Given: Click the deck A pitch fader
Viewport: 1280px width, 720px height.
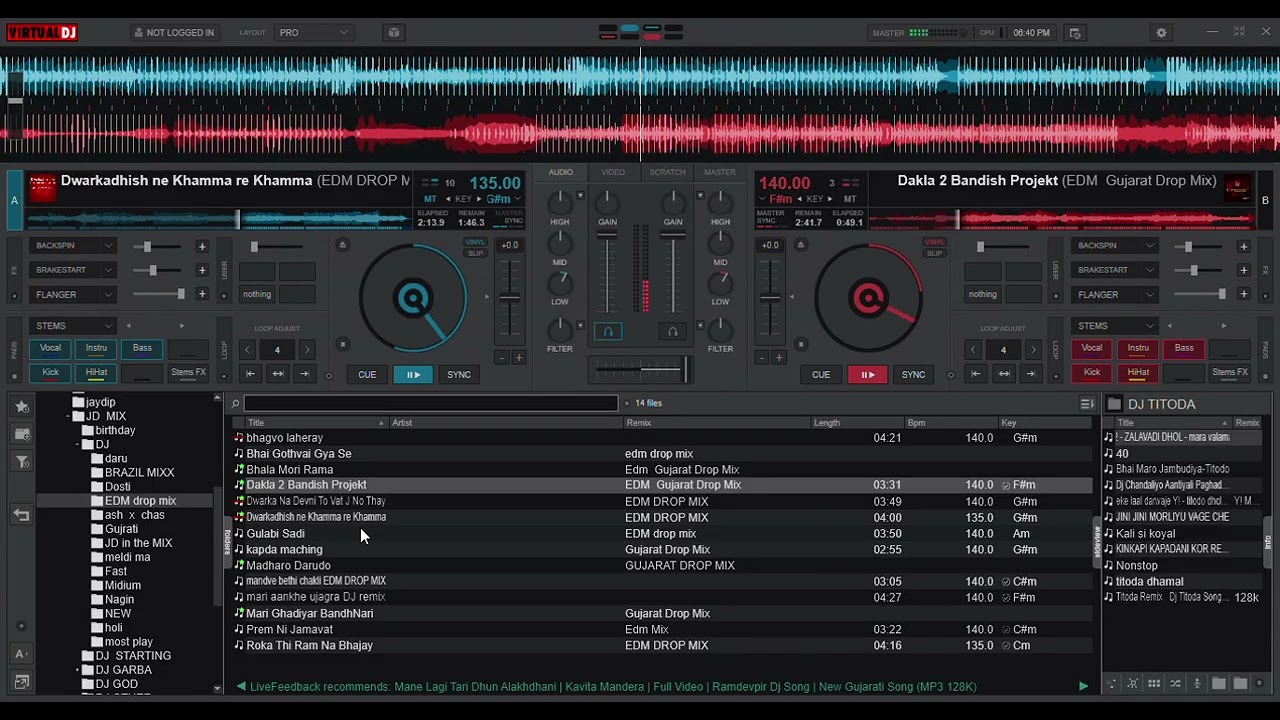Looking at the screenshot, I should pos(510,297).
